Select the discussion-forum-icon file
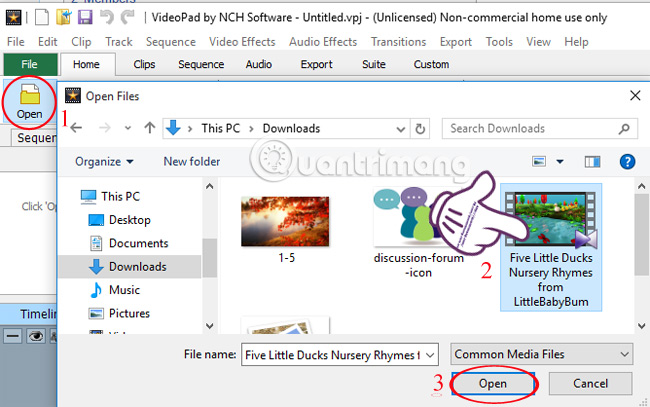This screenshot has width=650, height=407. pyautogui.click(x=419, y=233)
